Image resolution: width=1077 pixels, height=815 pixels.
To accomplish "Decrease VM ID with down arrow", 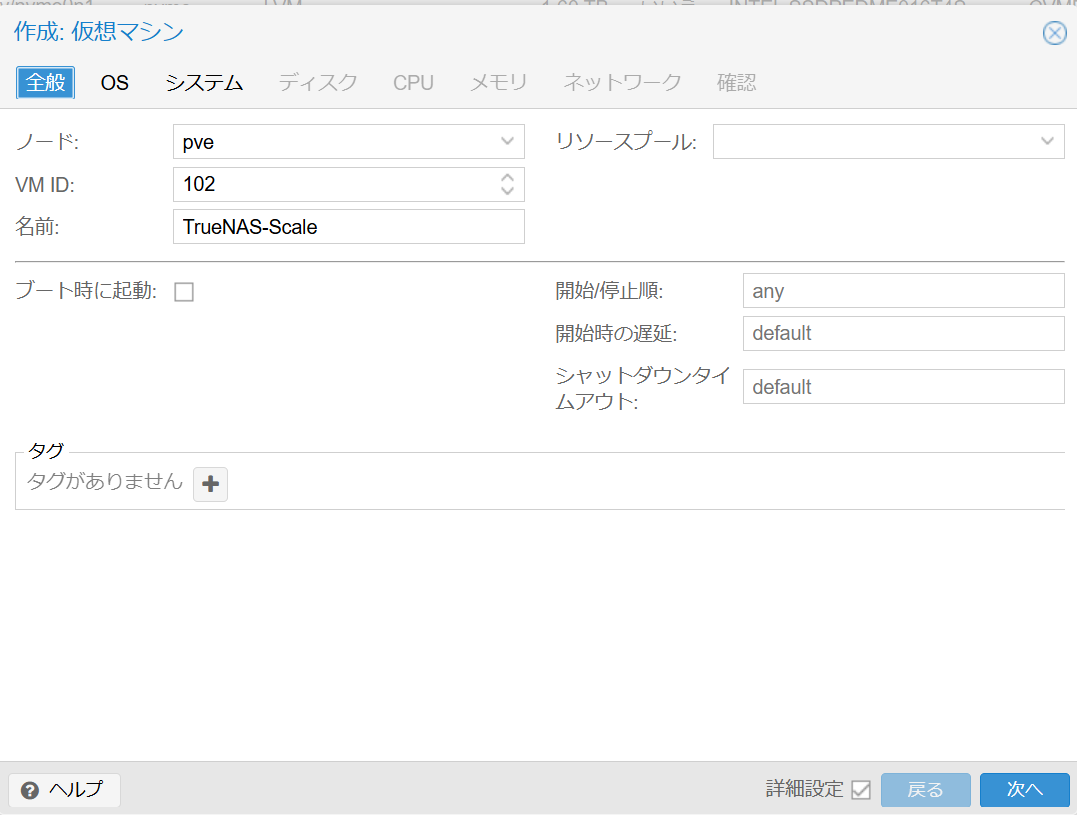I will click(x=507, y=190).
